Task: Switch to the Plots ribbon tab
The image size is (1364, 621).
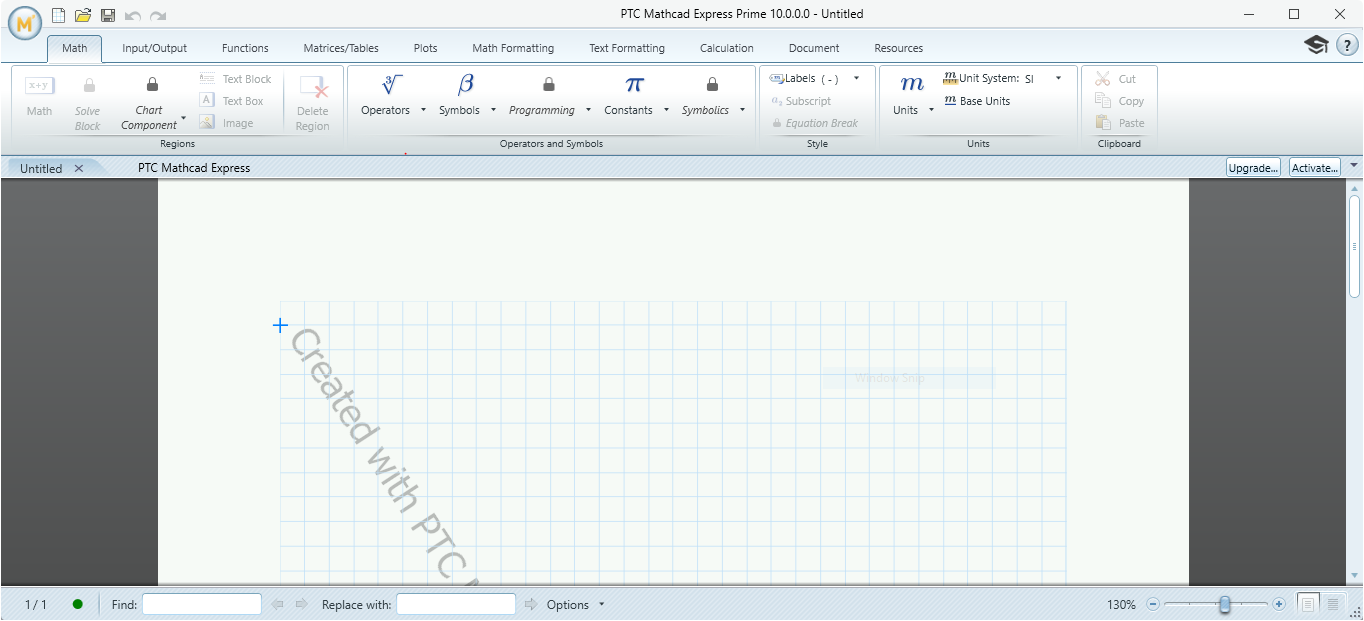Action: [425, 47]
